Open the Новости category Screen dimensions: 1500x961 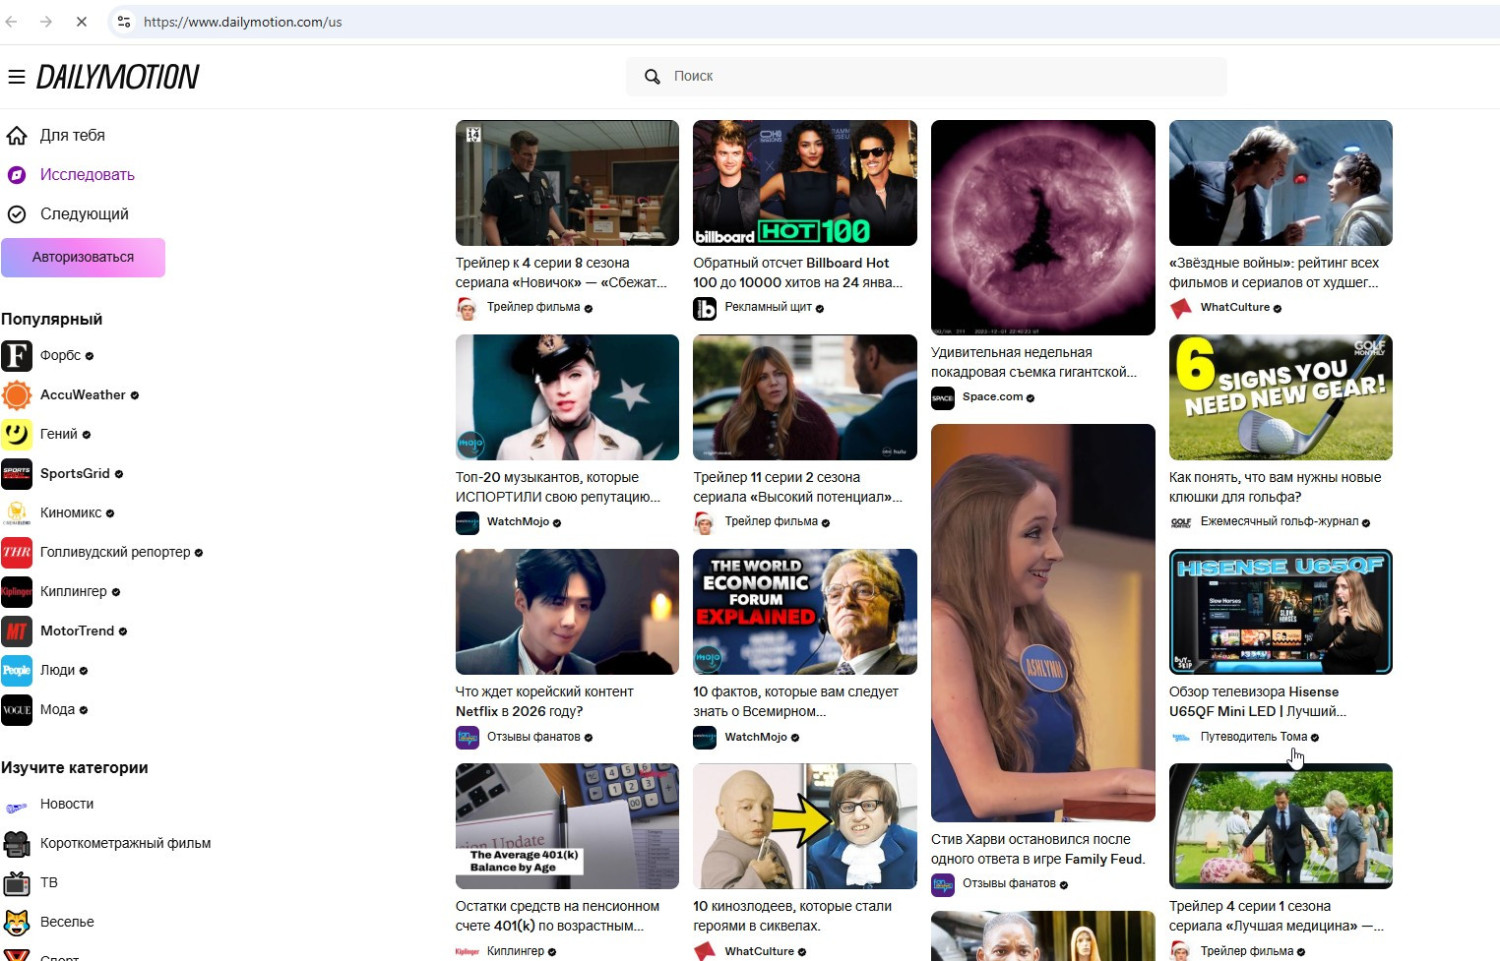coord(66,804)
